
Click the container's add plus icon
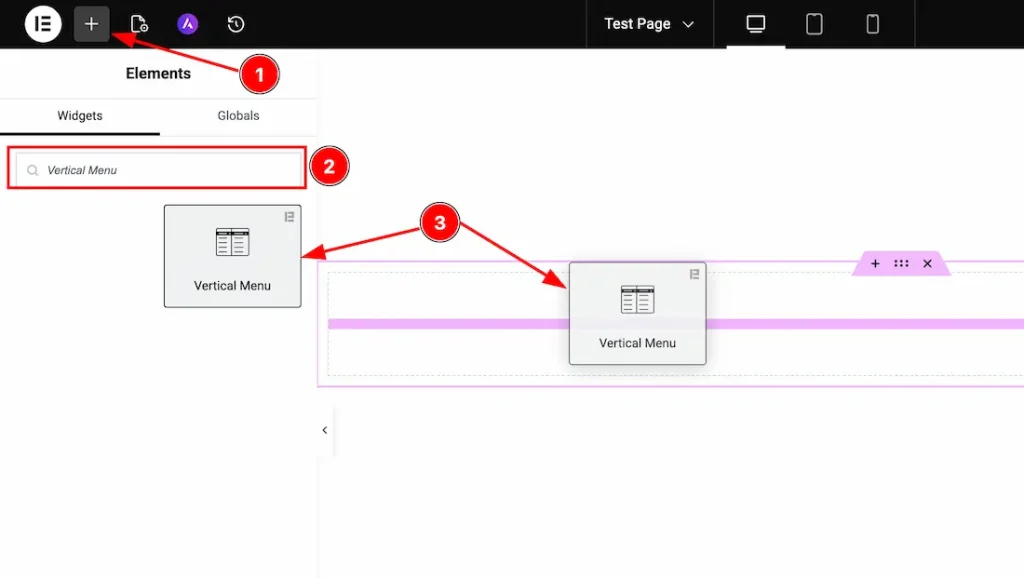pos(875,263)
